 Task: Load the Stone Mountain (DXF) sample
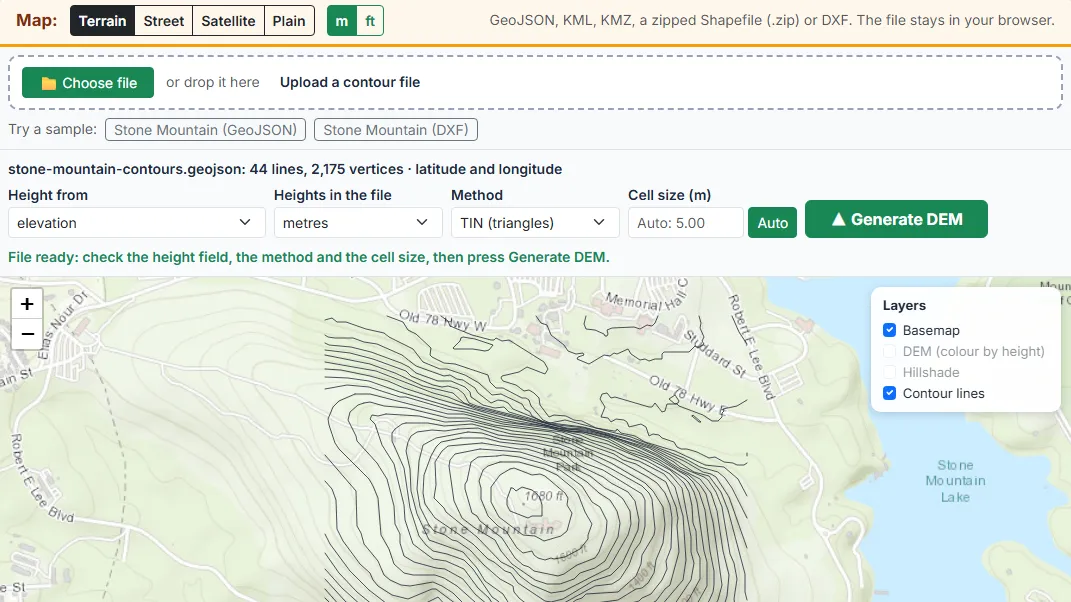(395, 130)
